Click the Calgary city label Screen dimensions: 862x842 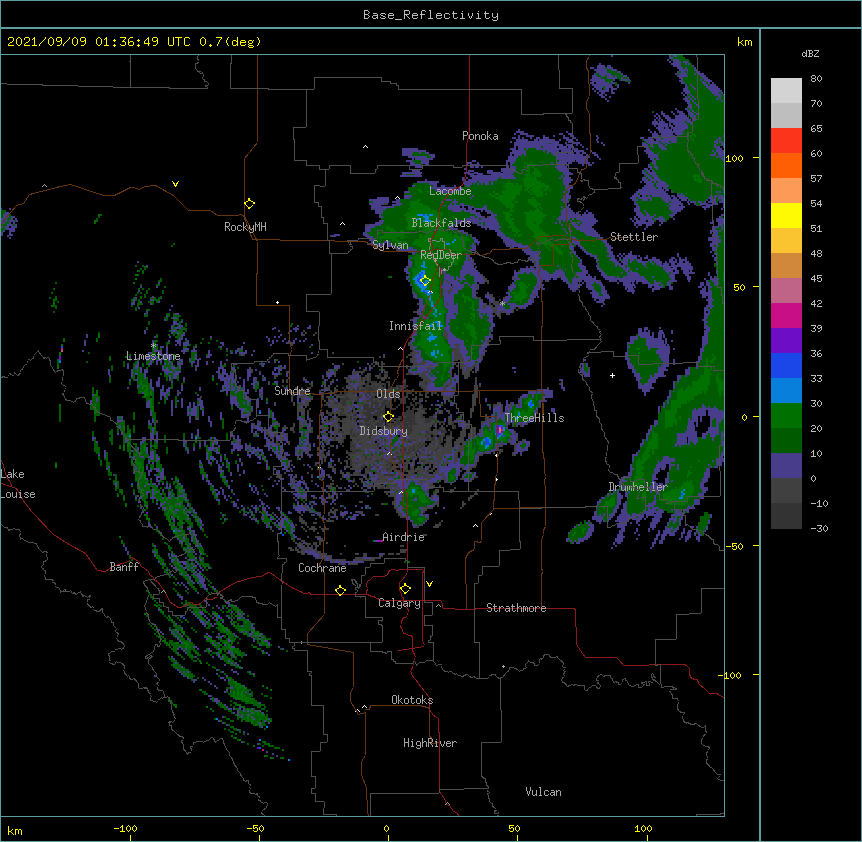point(399,603)
